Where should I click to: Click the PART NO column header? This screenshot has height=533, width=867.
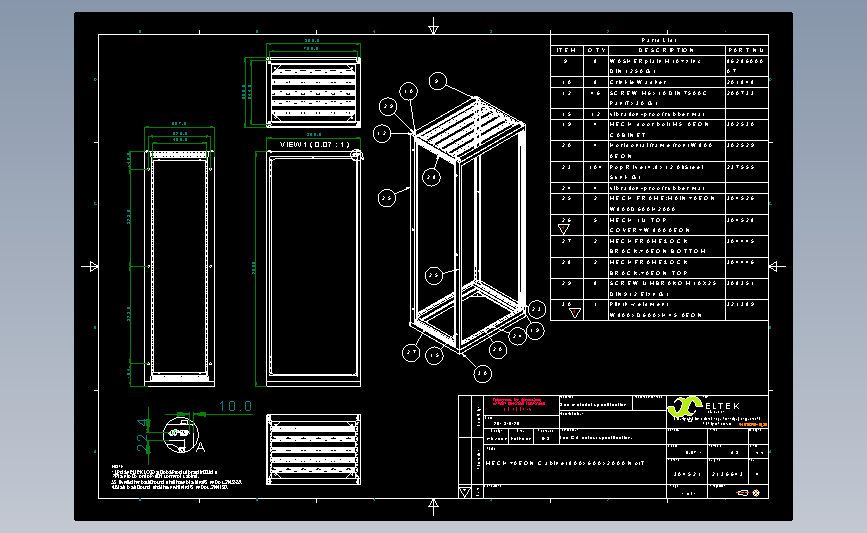746,50
